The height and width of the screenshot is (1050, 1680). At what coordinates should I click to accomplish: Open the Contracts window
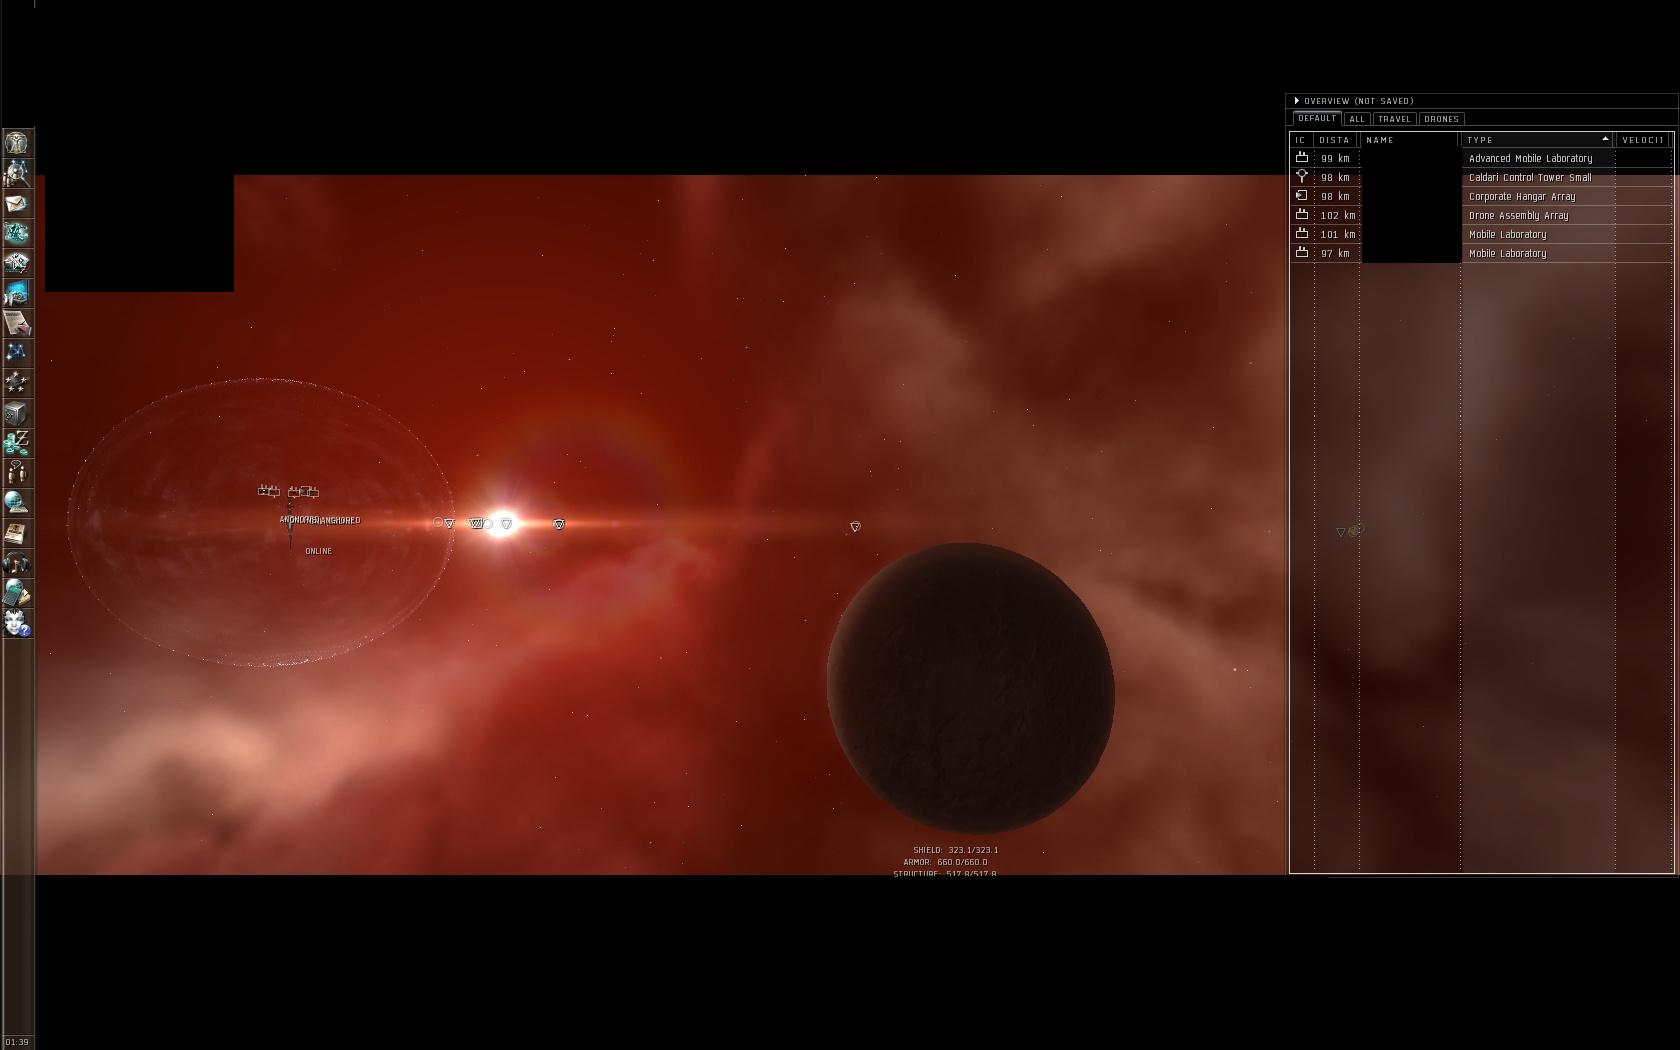pyautogui.click(x=17, y=323)
